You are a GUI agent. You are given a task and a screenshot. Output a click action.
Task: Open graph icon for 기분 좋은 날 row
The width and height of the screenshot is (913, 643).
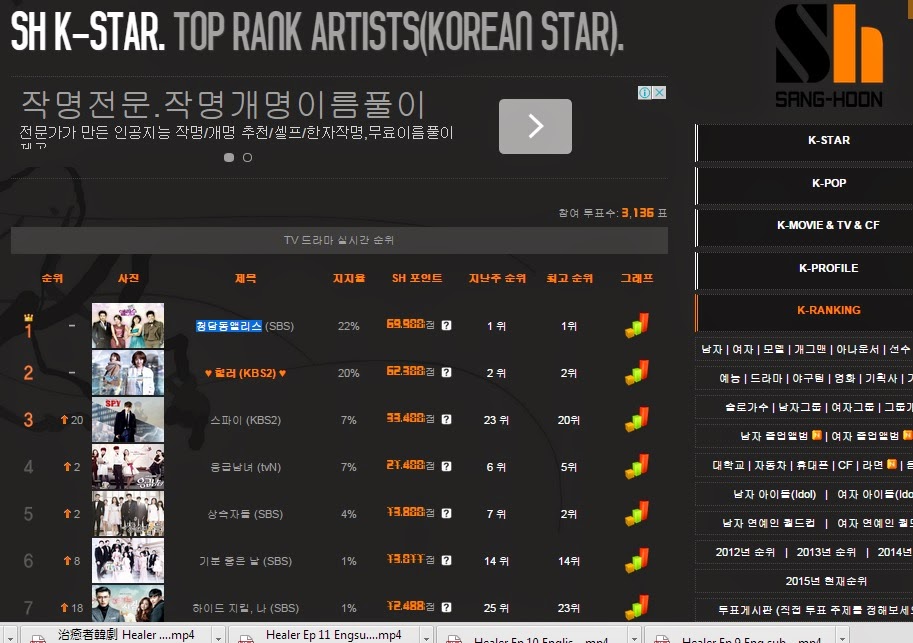pos(636,561)
